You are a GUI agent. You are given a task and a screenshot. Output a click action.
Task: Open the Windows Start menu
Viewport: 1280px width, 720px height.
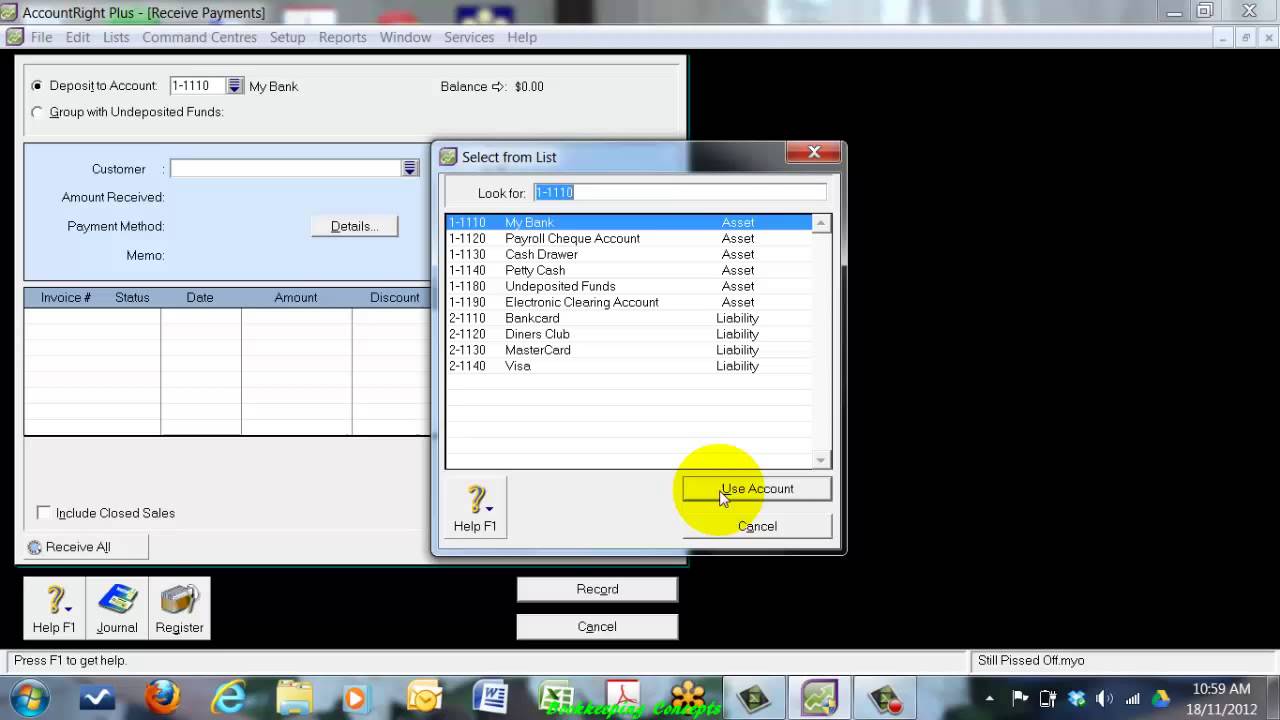tap(27, 696)
